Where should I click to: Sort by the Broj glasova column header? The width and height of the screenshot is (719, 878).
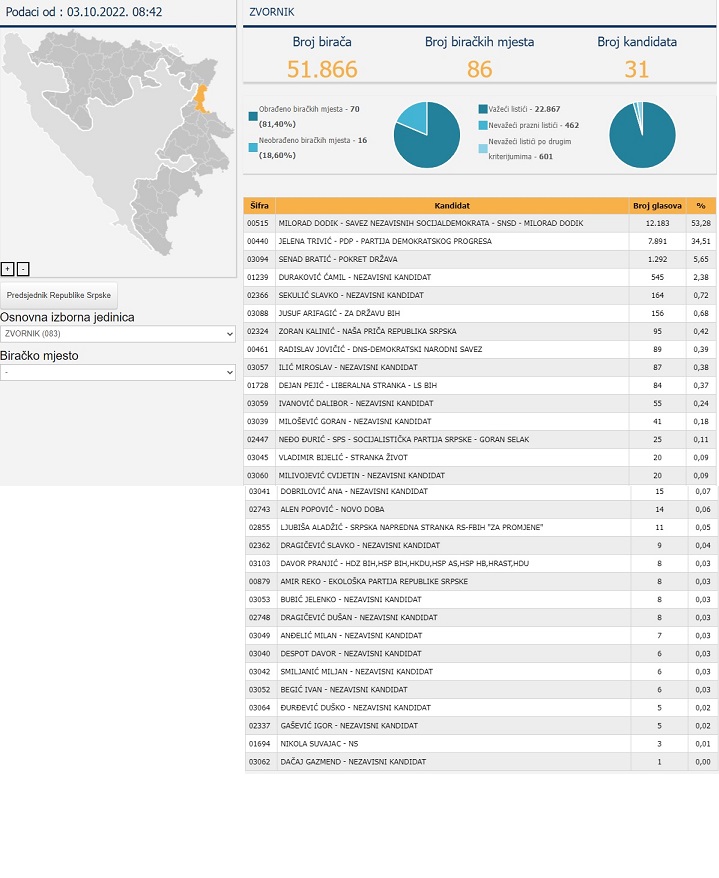coord(657,205)
